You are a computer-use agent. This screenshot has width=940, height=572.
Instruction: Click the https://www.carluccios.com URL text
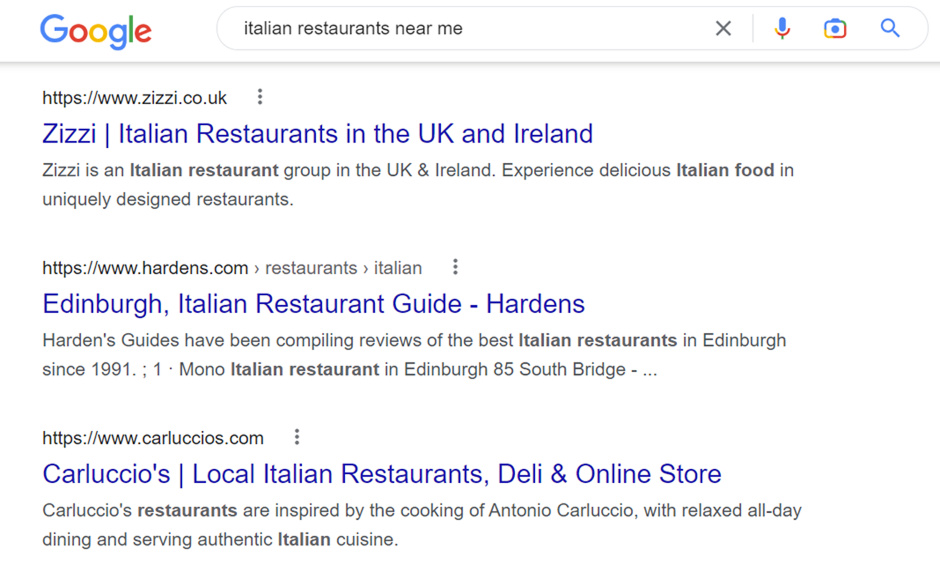(153, 438)
